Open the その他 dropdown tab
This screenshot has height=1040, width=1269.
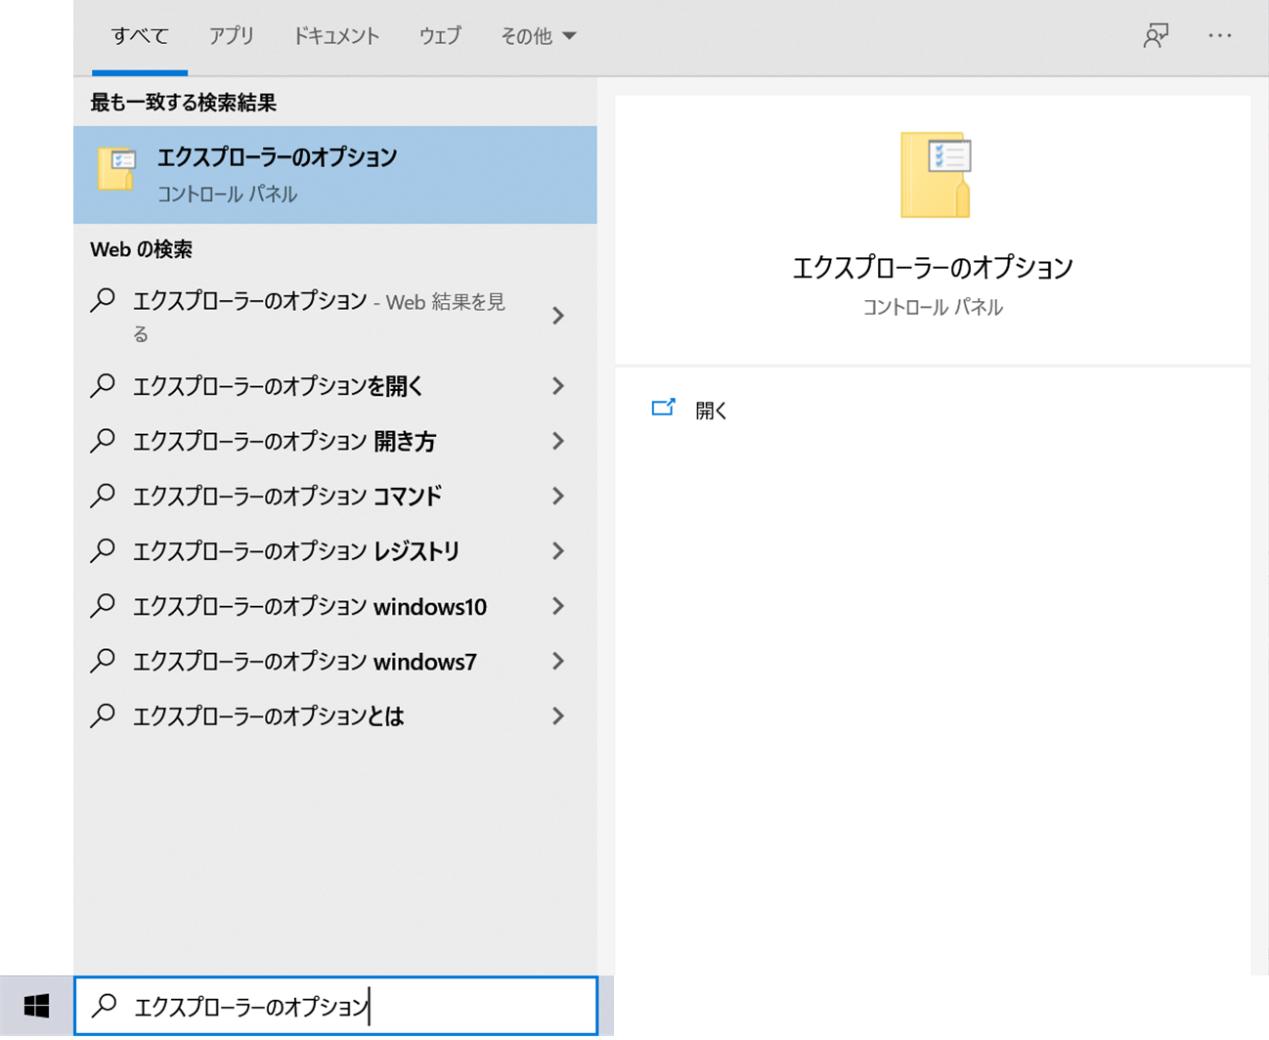538,36
